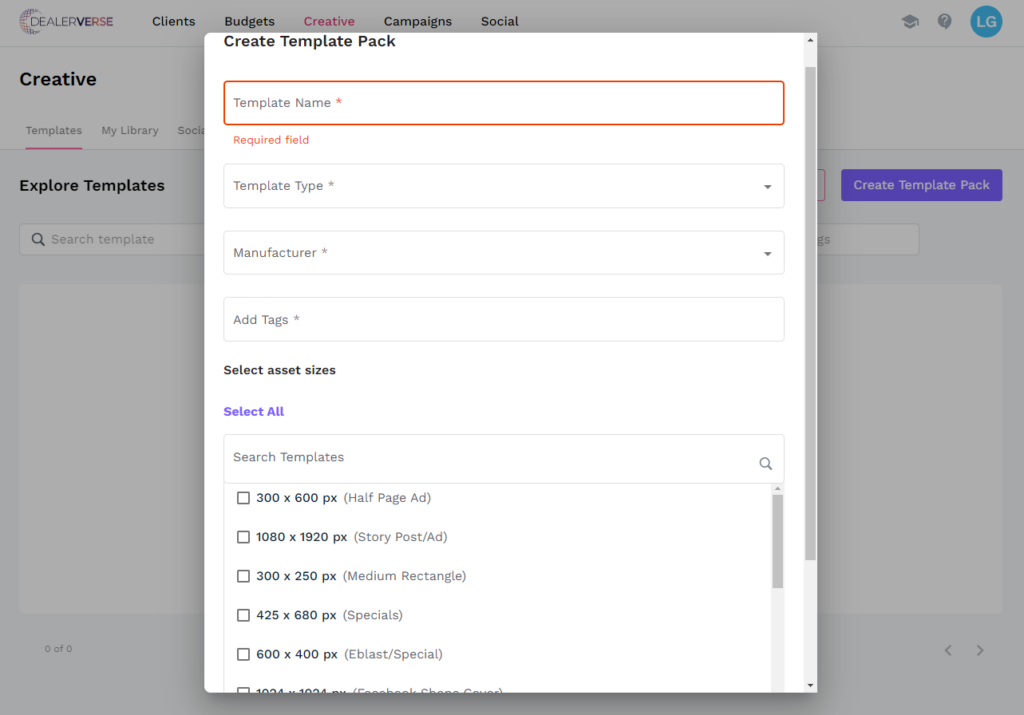This screenshot has width=1024, height=715.
Task: Click the help question mark icon
Action: point(944,21)
